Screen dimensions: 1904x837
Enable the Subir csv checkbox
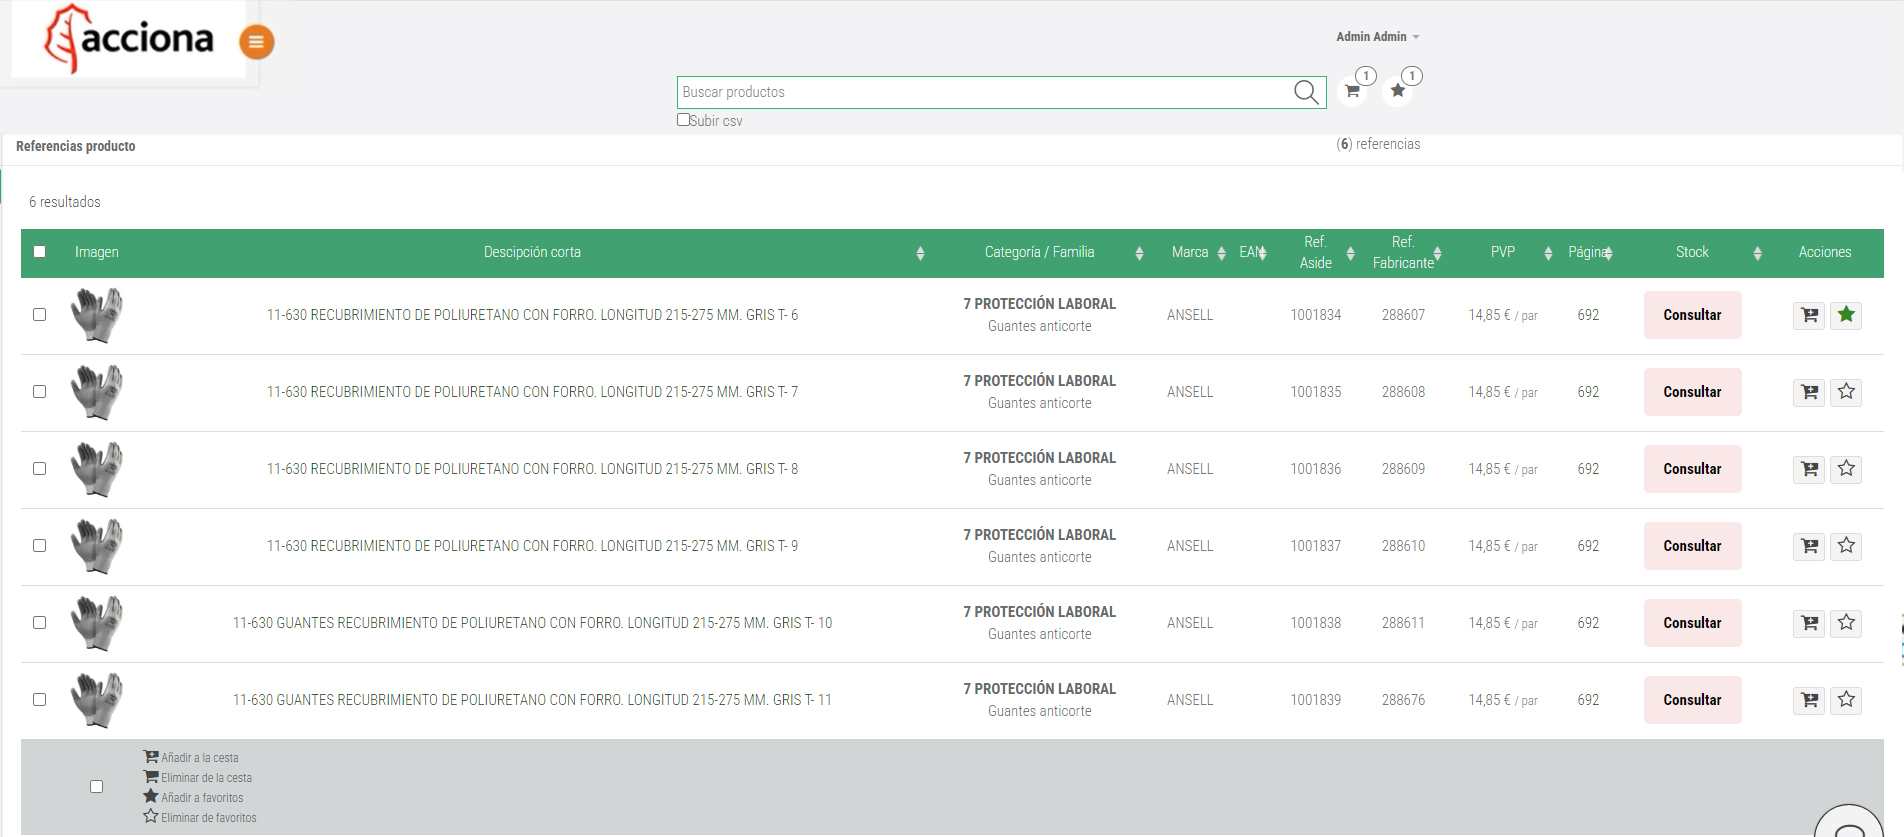(x=684, y=120)
